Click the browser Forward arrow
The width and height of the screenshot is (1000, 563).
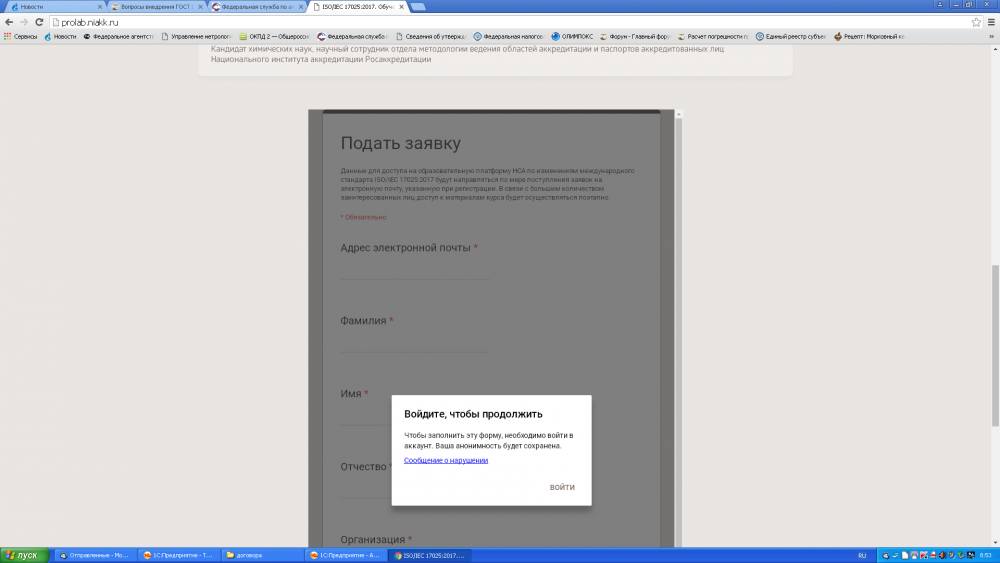tap(23, 22)
